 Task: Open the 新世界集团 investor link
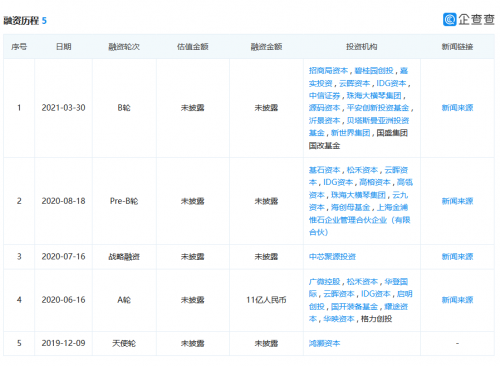coord(351,133)
